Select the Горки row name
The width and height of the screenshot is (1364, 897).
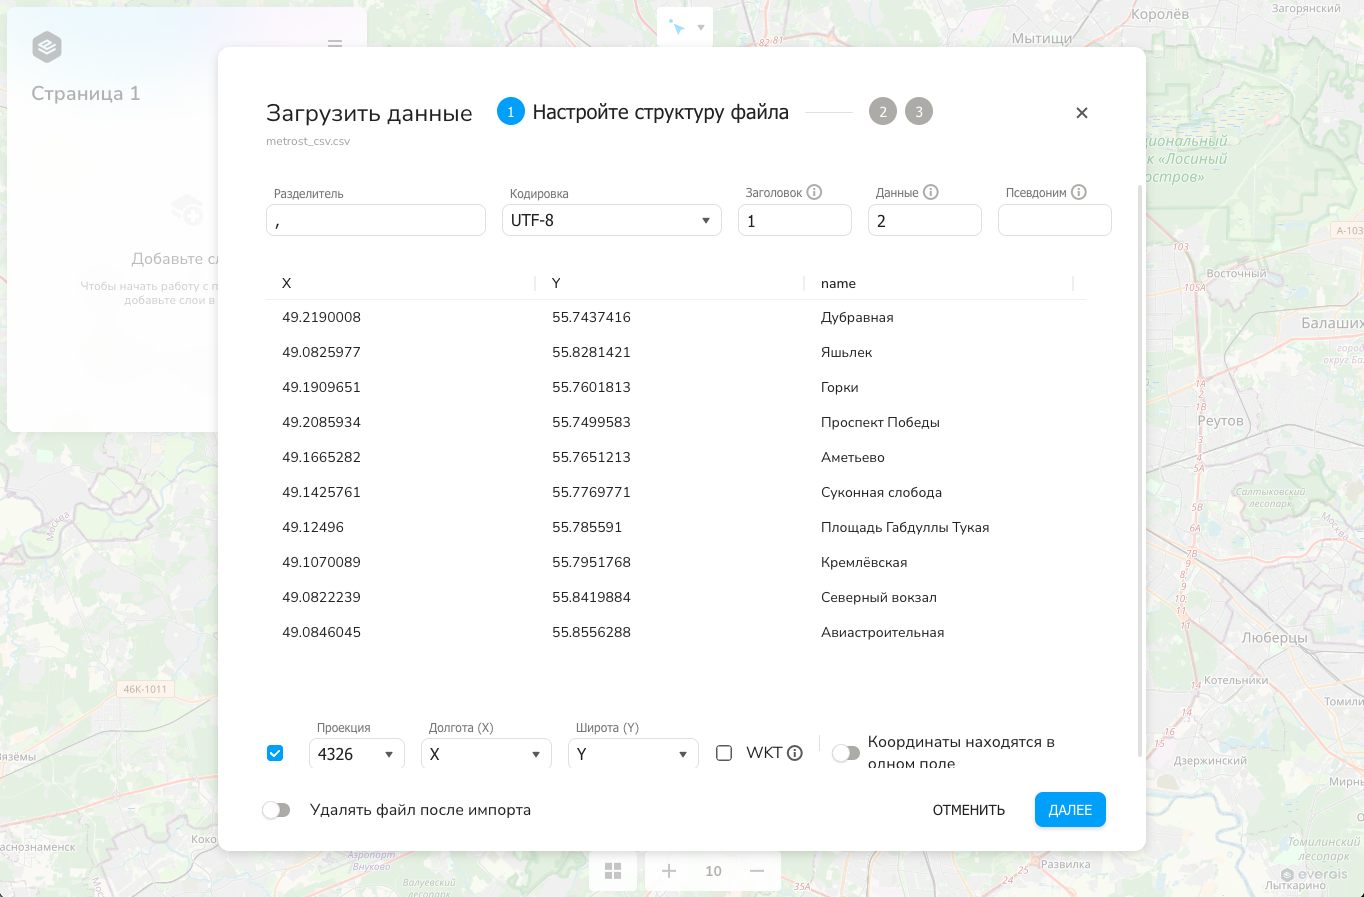coord(840,387)
